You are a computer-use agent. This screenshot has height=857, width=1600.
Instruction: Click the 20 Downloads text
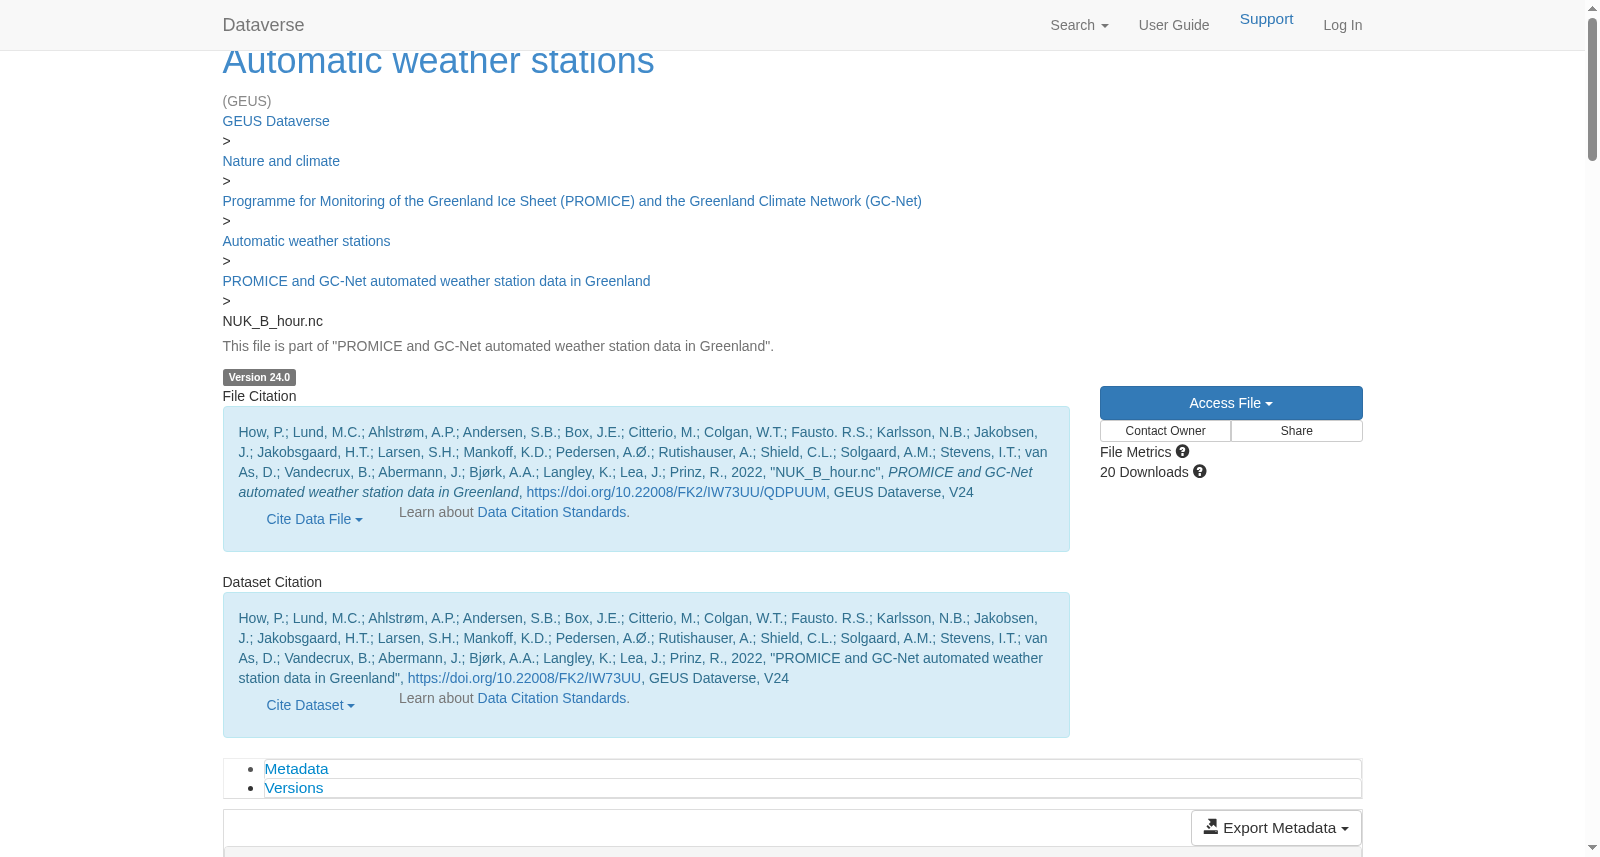[1144, 472]
